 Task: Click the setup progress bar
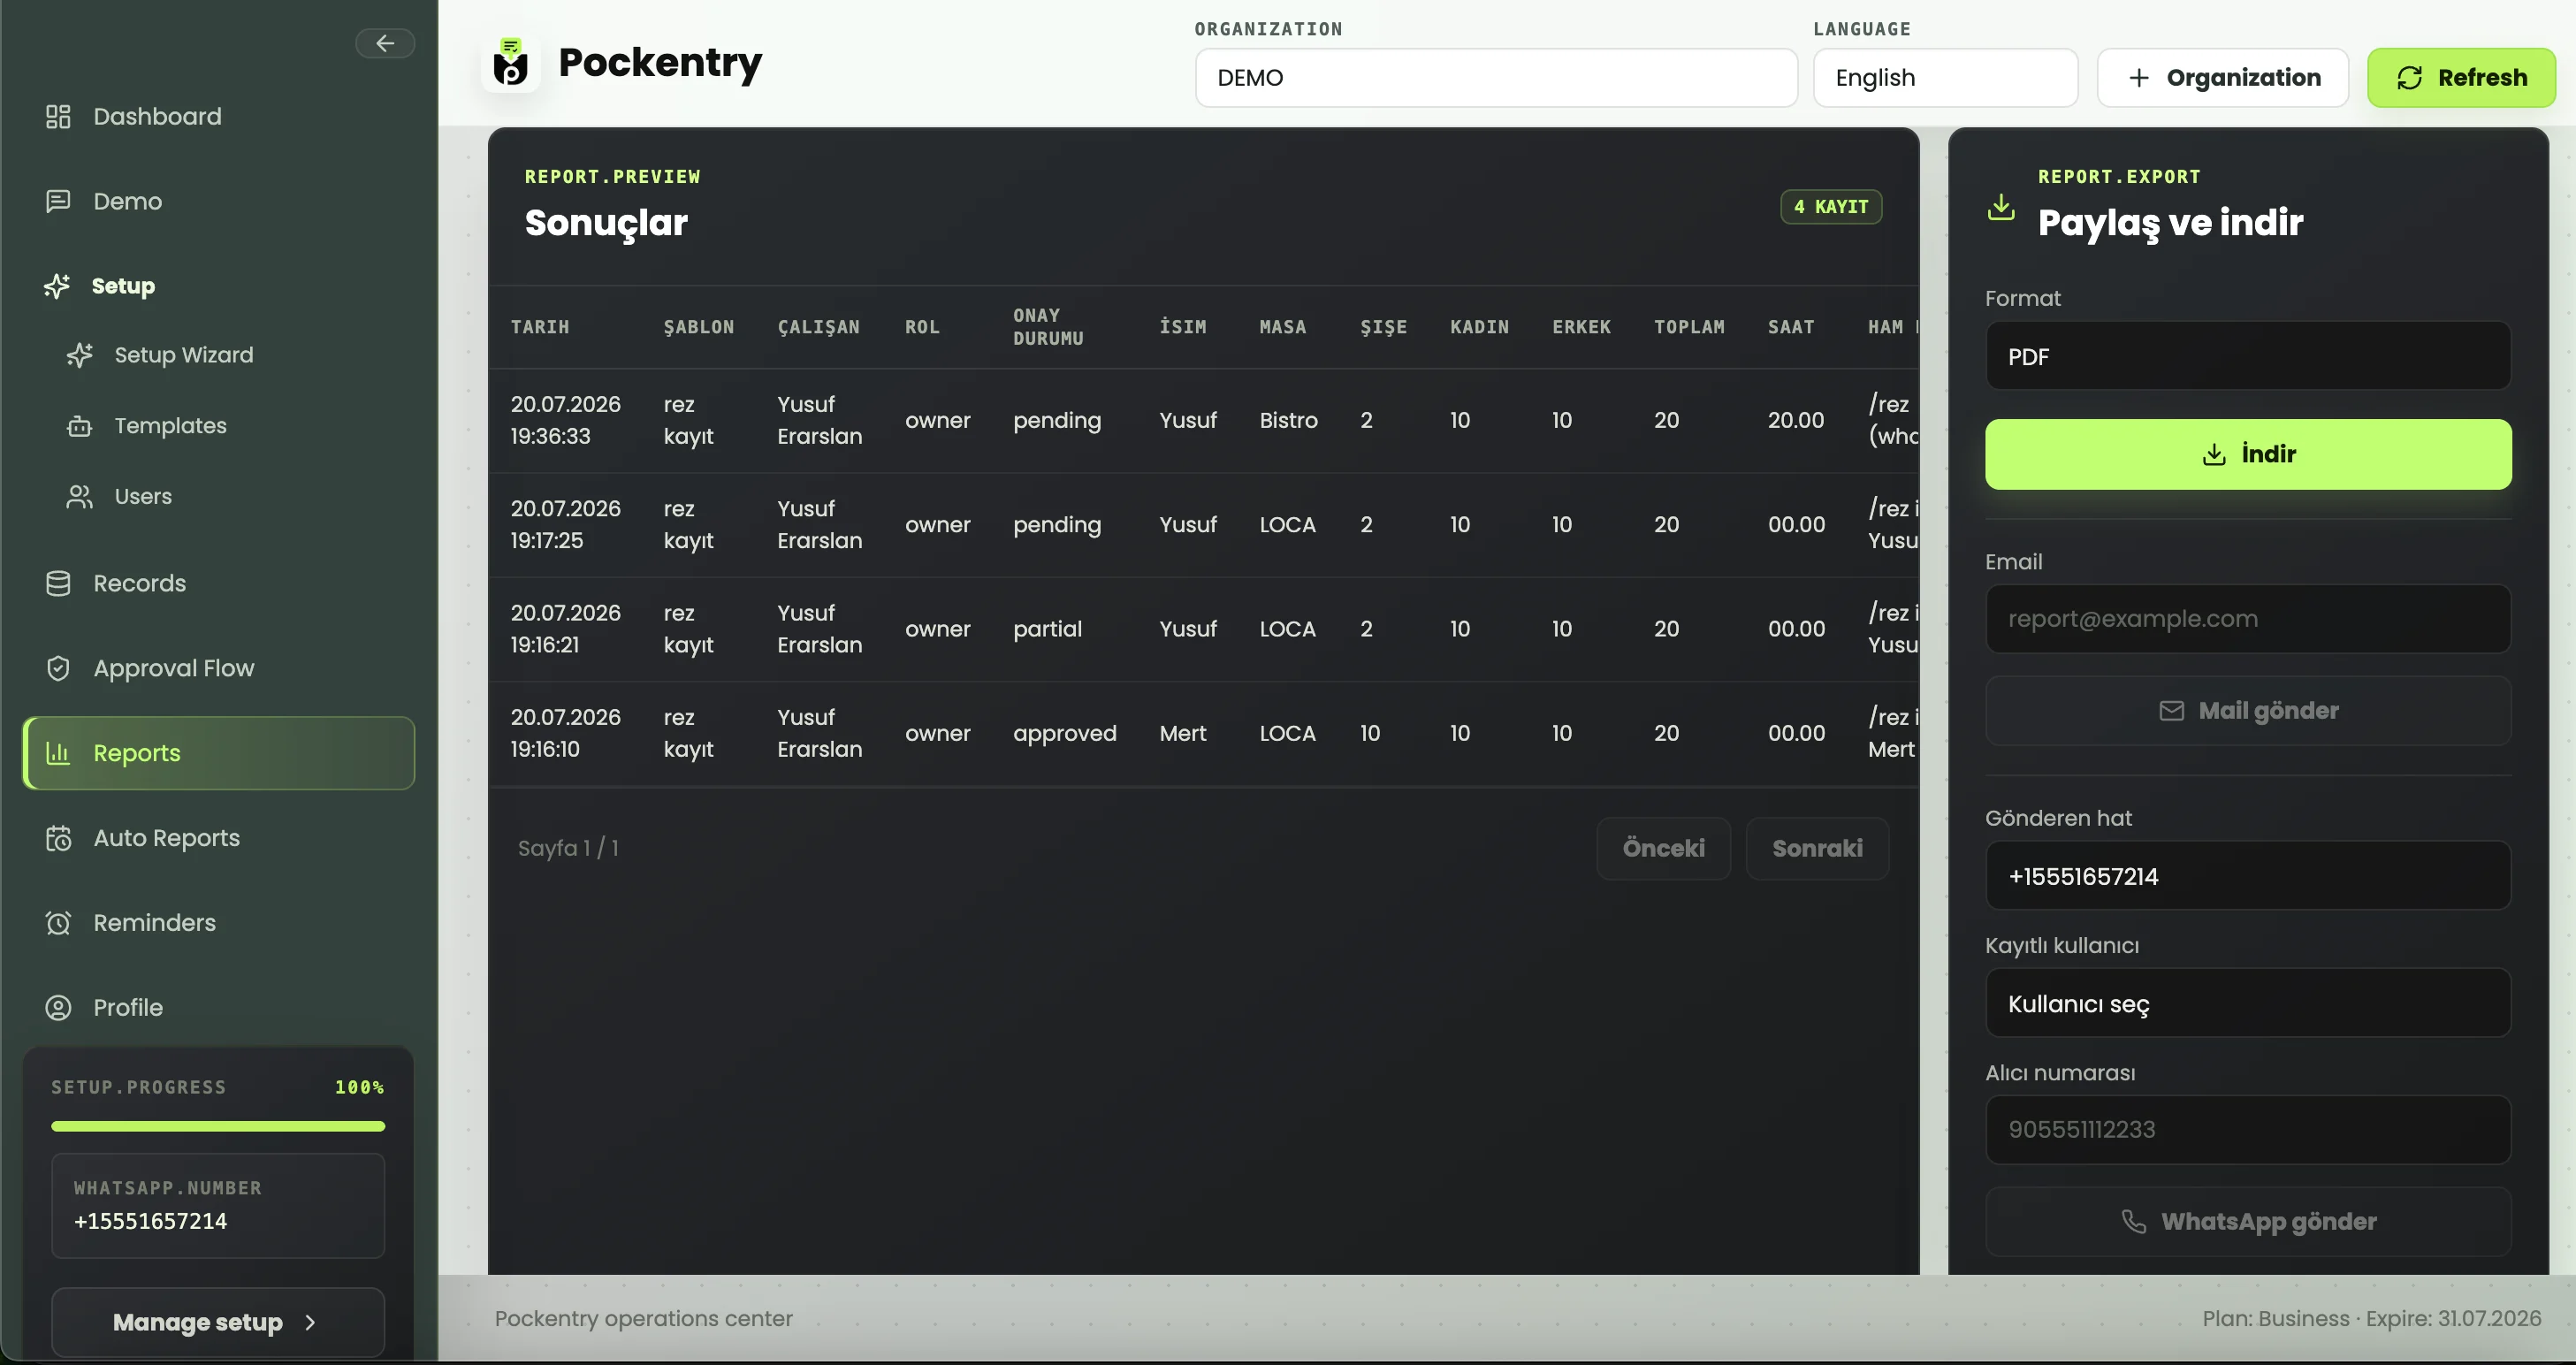pos(218,1126)
